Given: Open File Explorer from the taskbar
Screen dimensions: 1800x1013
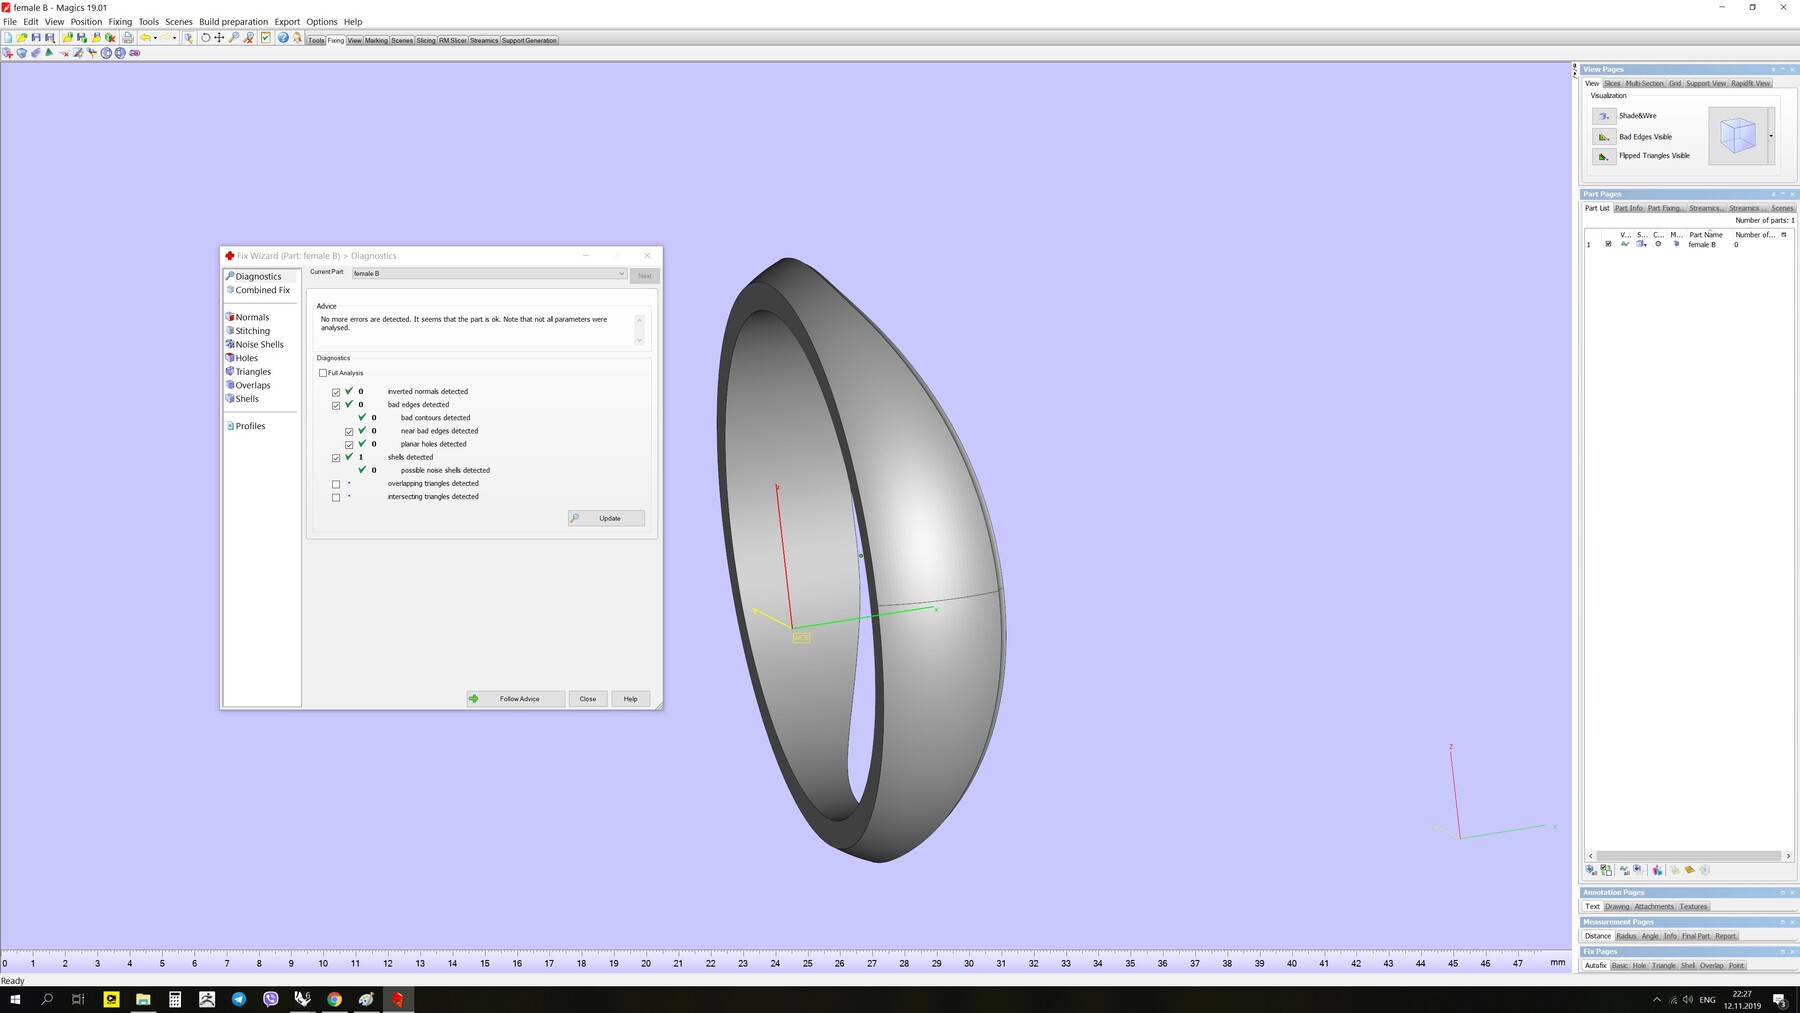Looking at the screenshot, I should click(x=143, y=999).
